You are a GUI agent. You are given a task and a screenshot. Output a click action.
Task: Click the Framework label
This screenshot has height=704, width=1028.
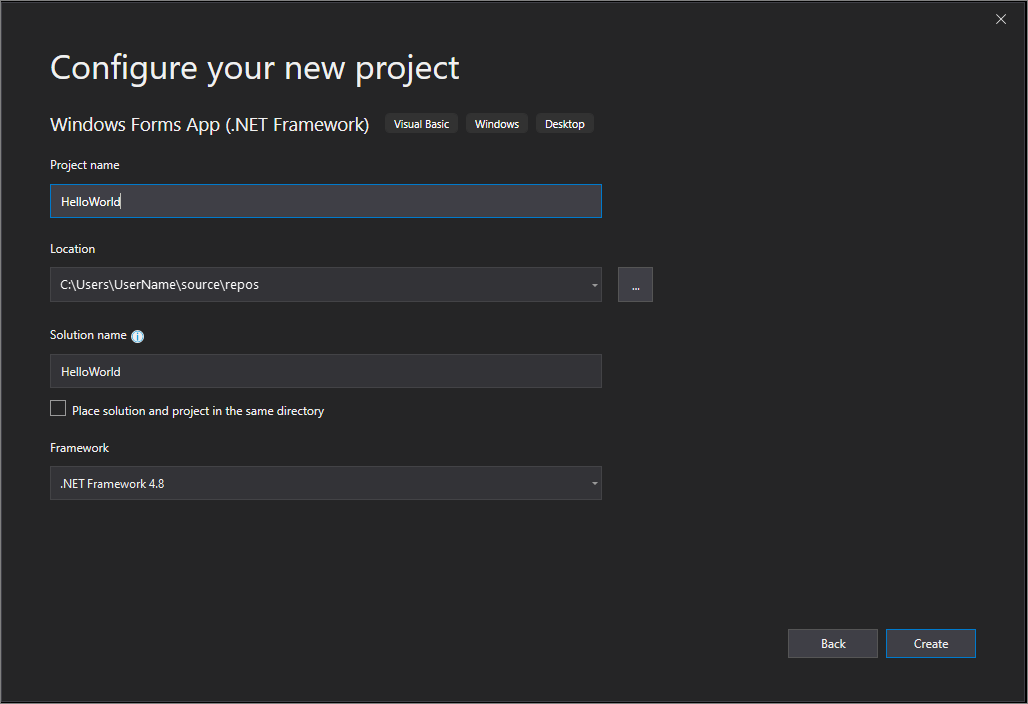pyautogui.click(x=80, y=448)
